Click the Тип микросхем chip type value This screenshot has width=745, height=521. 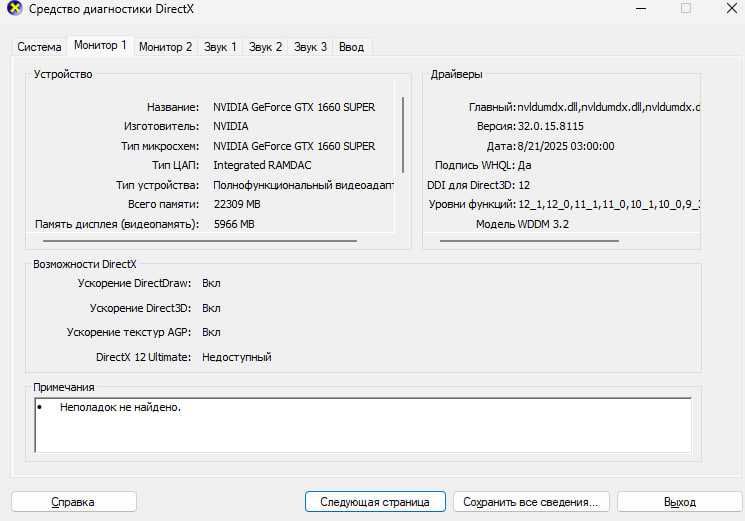[x=294, y=146]
